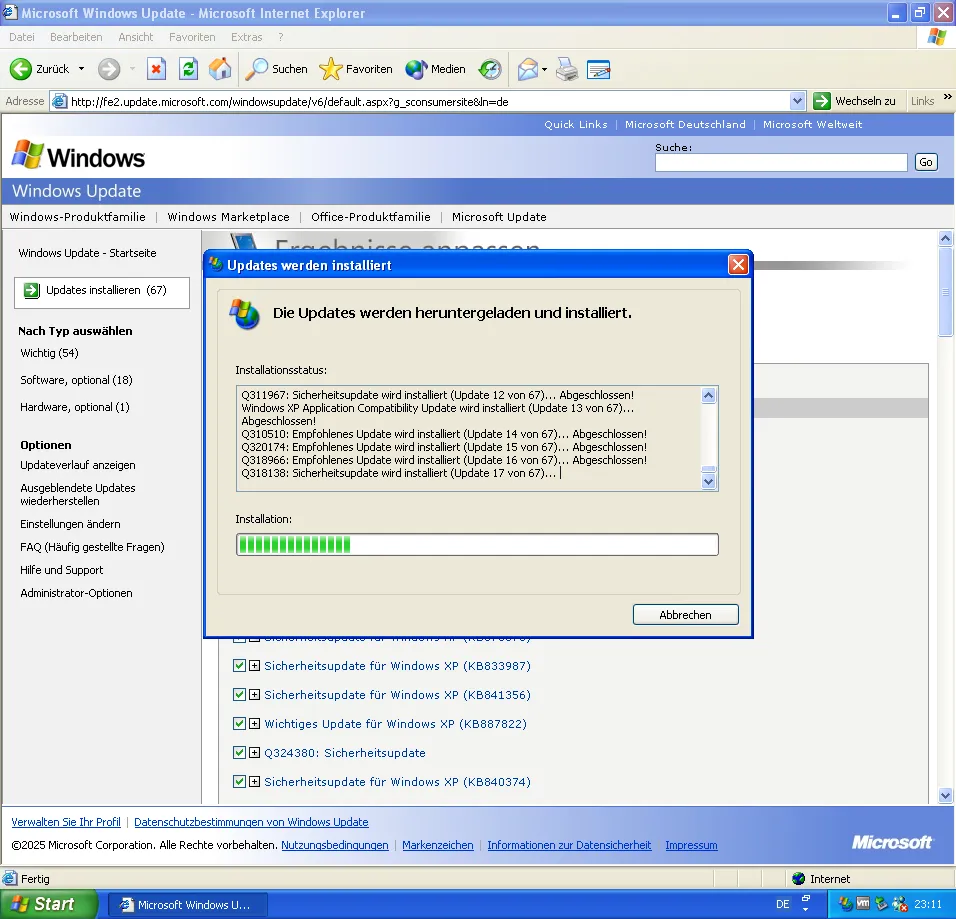Click the Installation progress bar
The height and width of the screenshot is (919, 956).
[477, 545]
